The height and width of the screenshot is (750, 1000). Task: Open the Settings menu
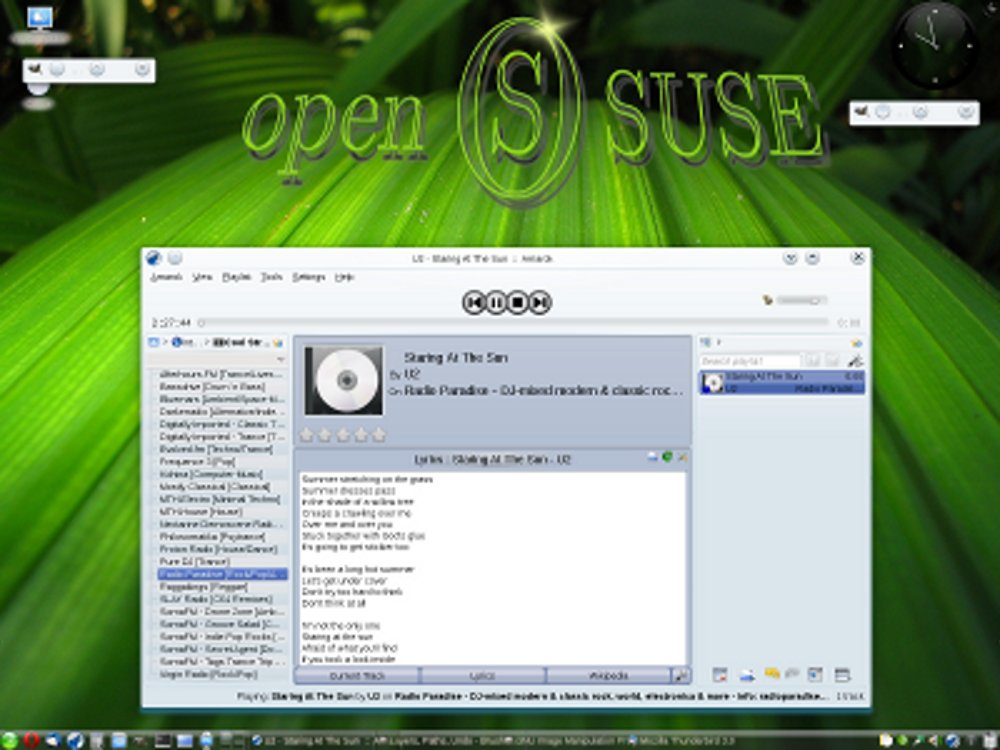pos(309,277)
